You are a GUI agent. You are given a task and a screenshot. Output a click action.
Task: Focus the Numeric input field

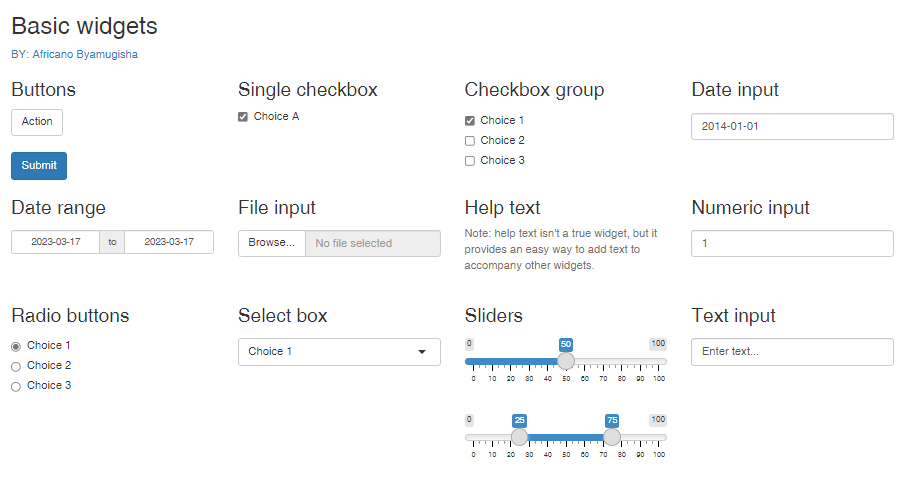[x=792, y=244]
